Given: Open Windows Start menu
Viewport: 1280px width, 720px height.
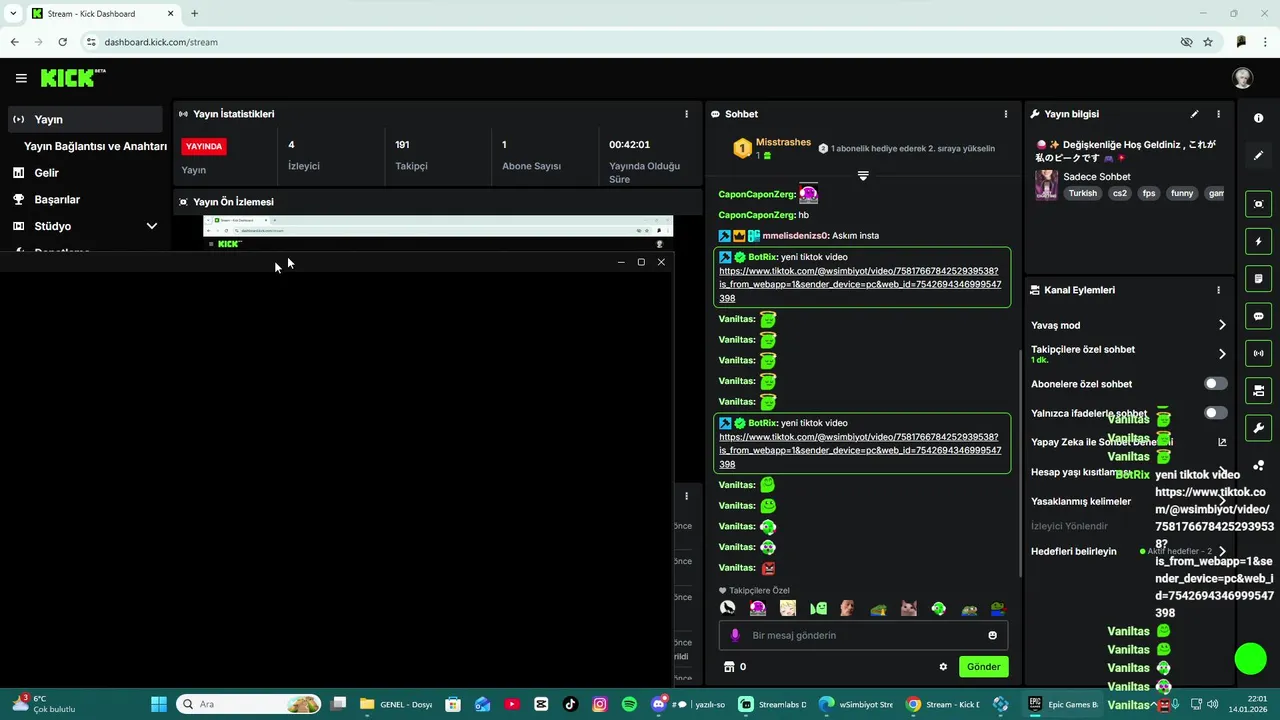Looking at the screenshot, I should click(x=158, y=704).
